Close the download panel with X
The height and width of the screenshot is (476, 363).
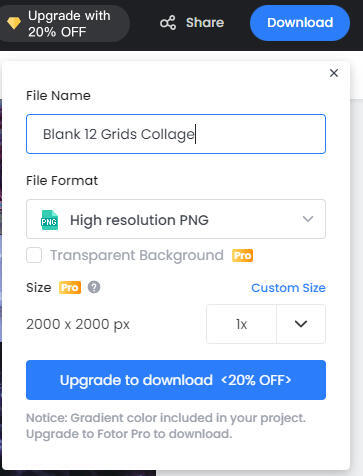[334, 73]
